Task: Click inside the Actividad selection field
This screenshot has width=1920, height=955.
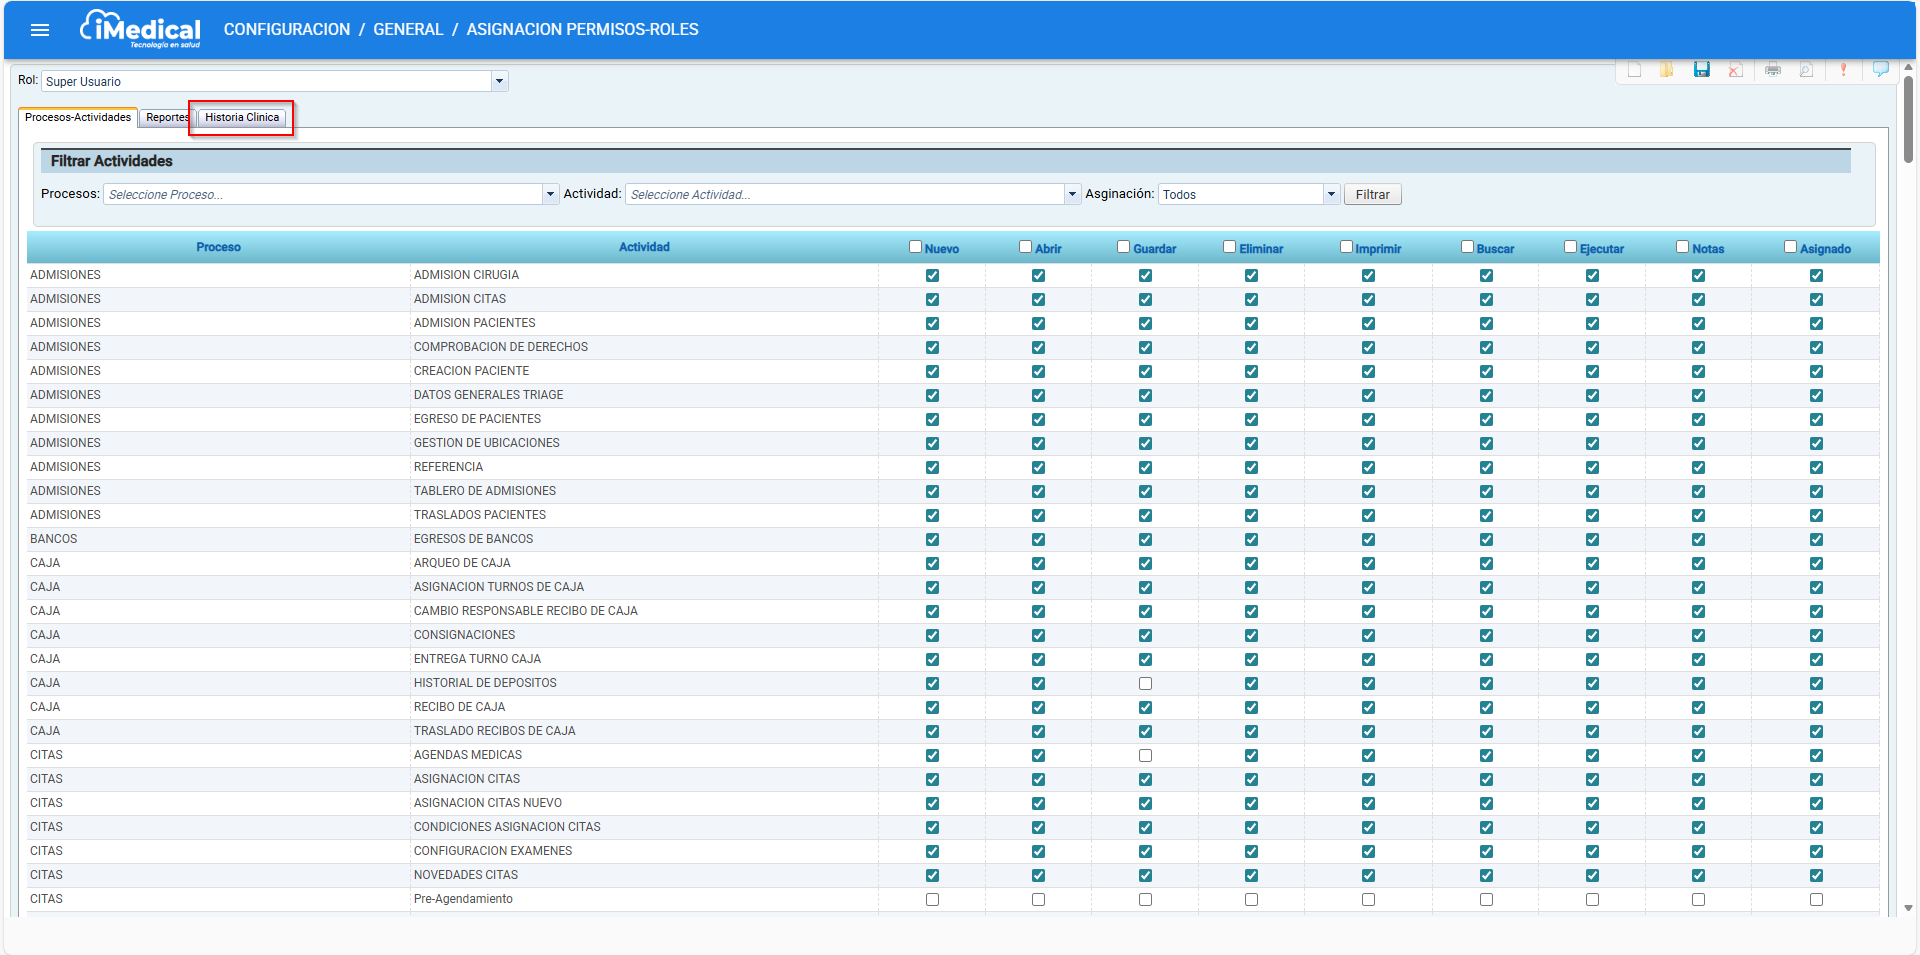Action: click(845, 195)
